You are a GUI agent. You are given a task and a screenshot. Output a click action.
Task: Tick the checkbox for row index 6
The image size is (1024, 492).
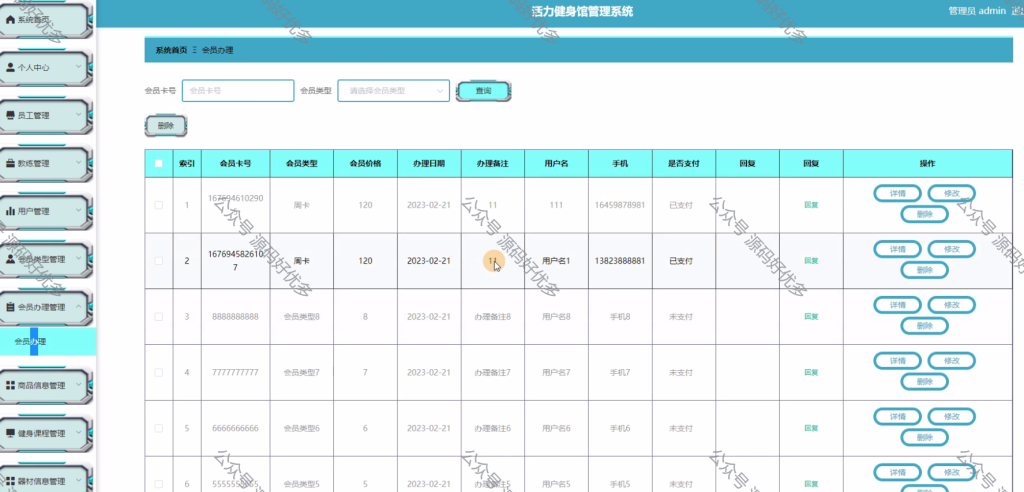tap(159, 484)
